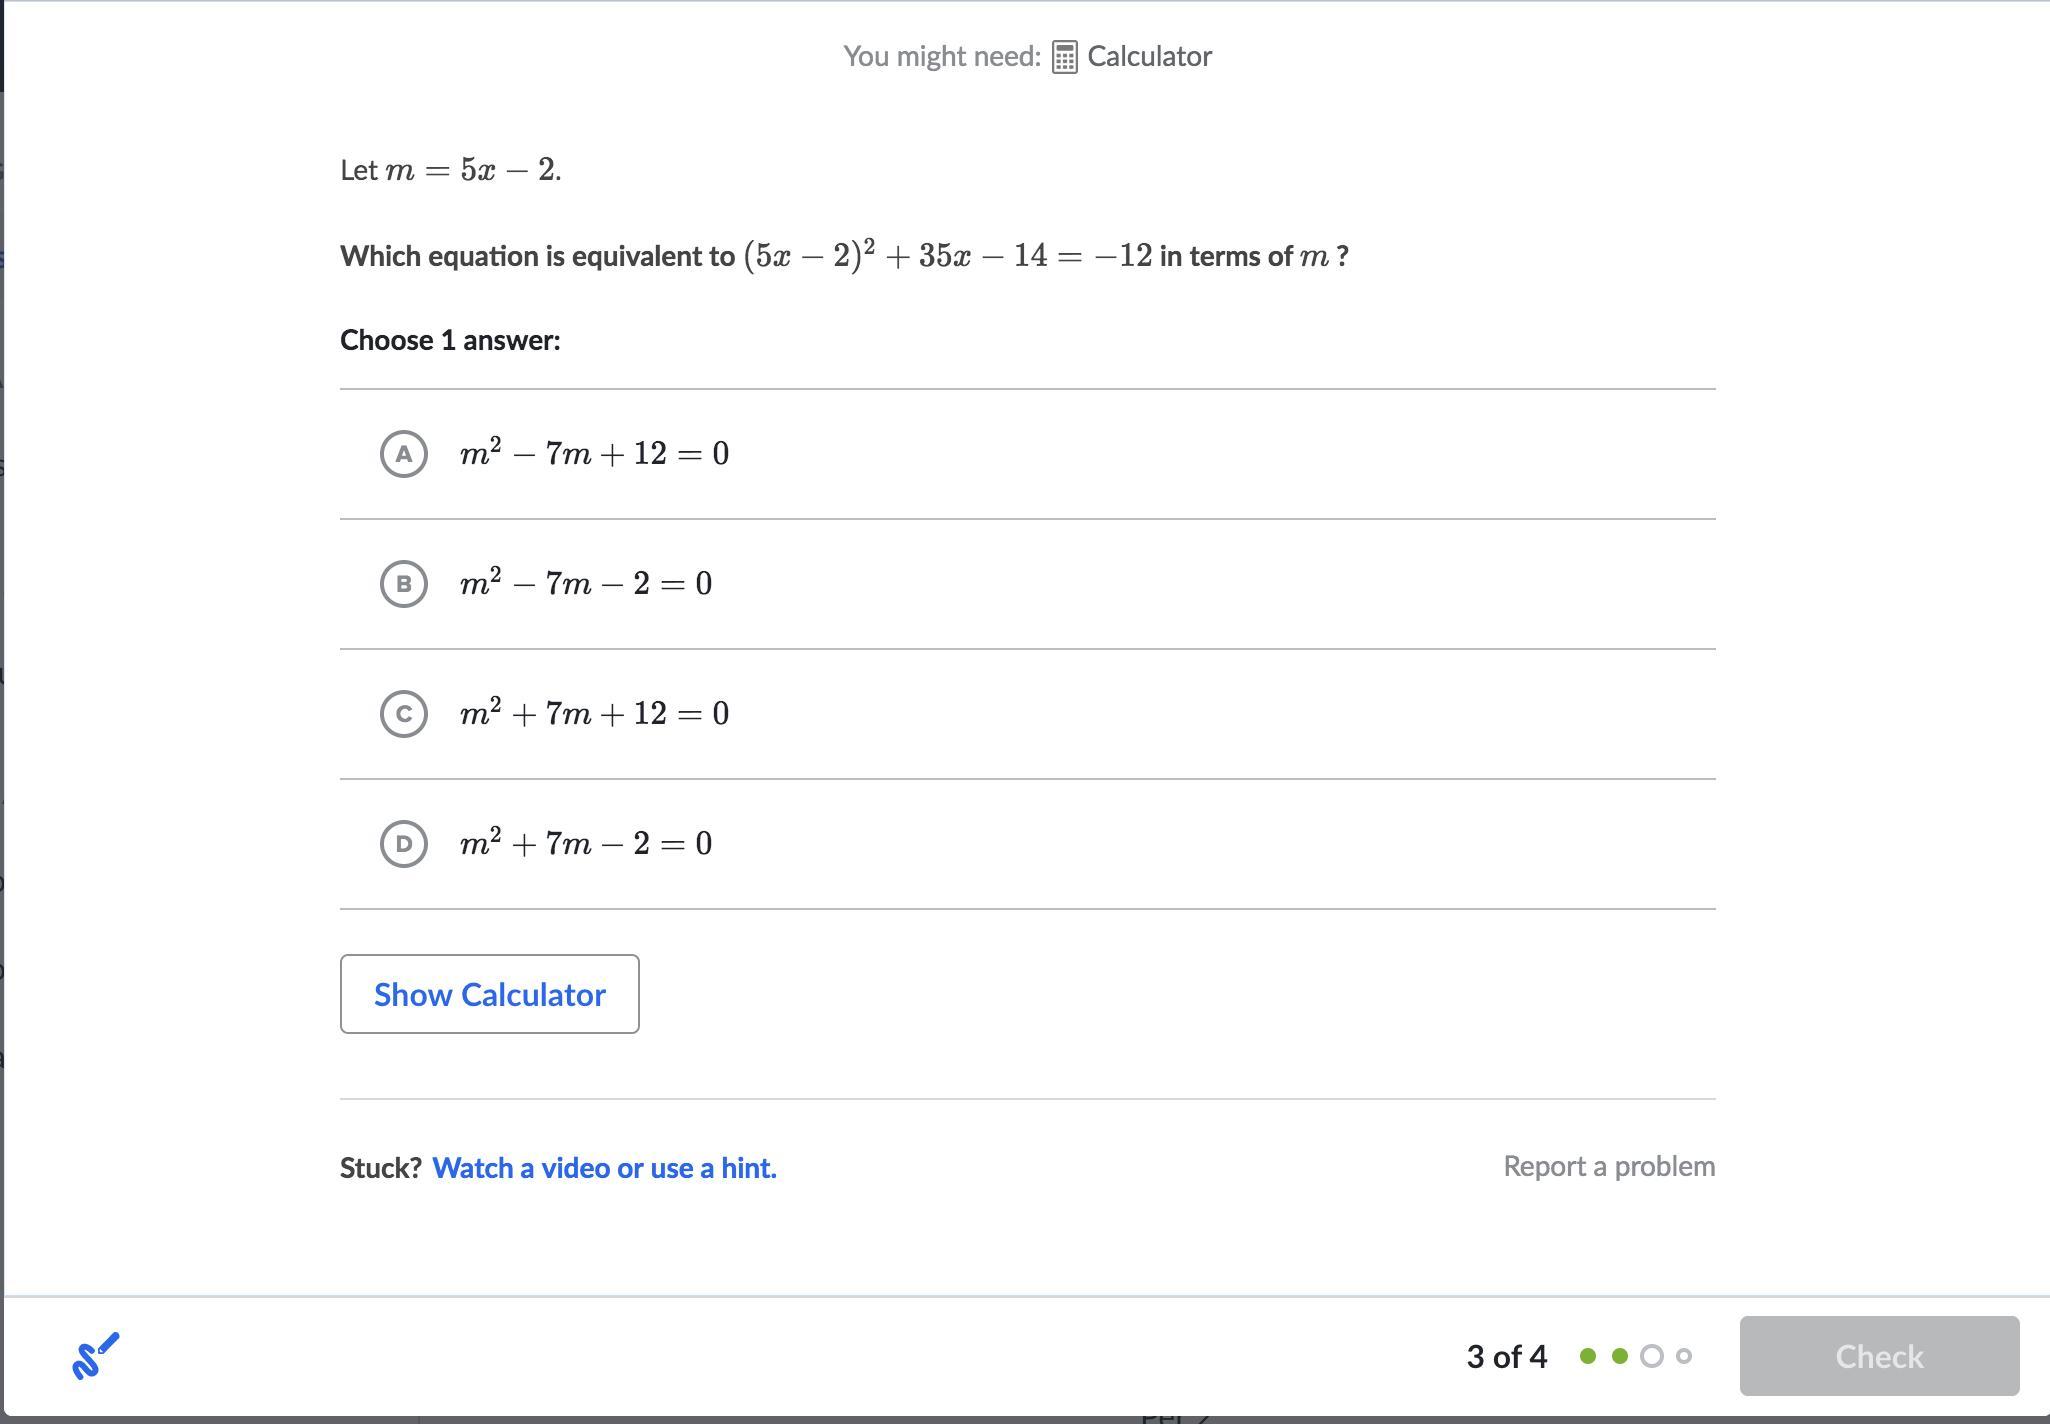Select radio option A
Screen dimensions: 2050x1424
(x=404, y=454)
